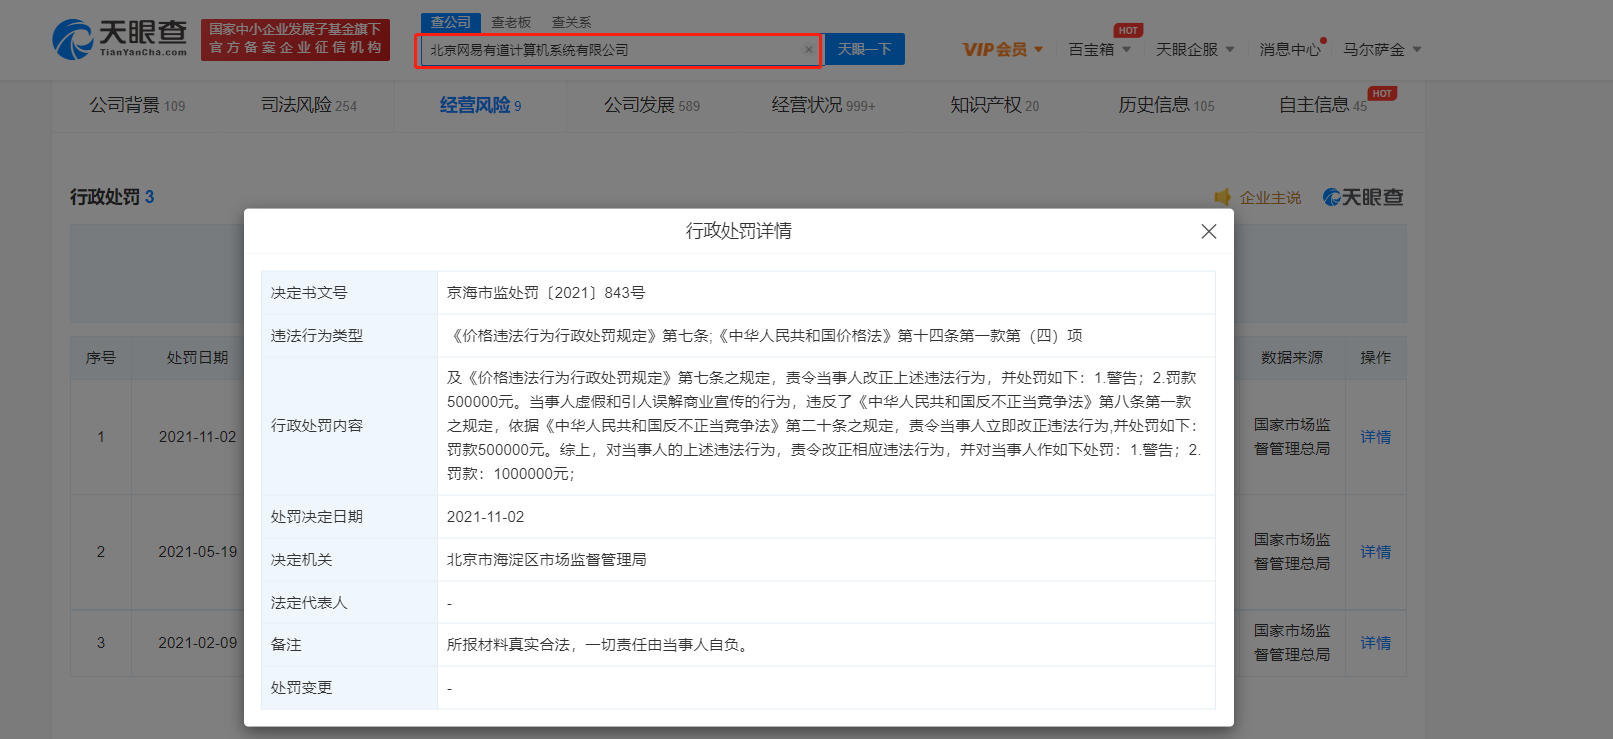Click the 行政处罚详情 dialog title
This screenshot has width=1613, height=739.
[739, 231]
